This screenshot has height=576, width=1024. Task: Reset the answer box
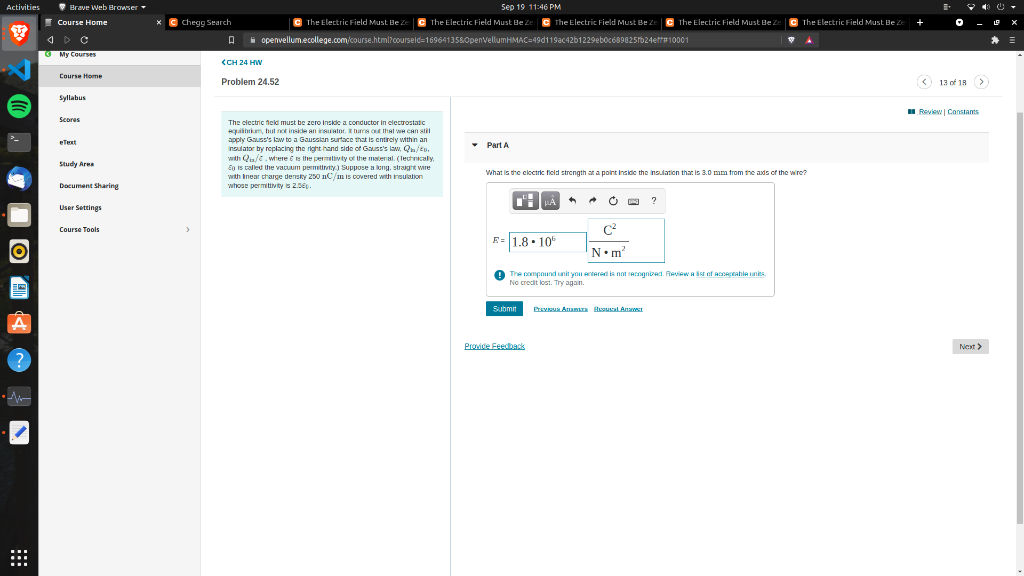pyautogui.click(x=613, y=200)
